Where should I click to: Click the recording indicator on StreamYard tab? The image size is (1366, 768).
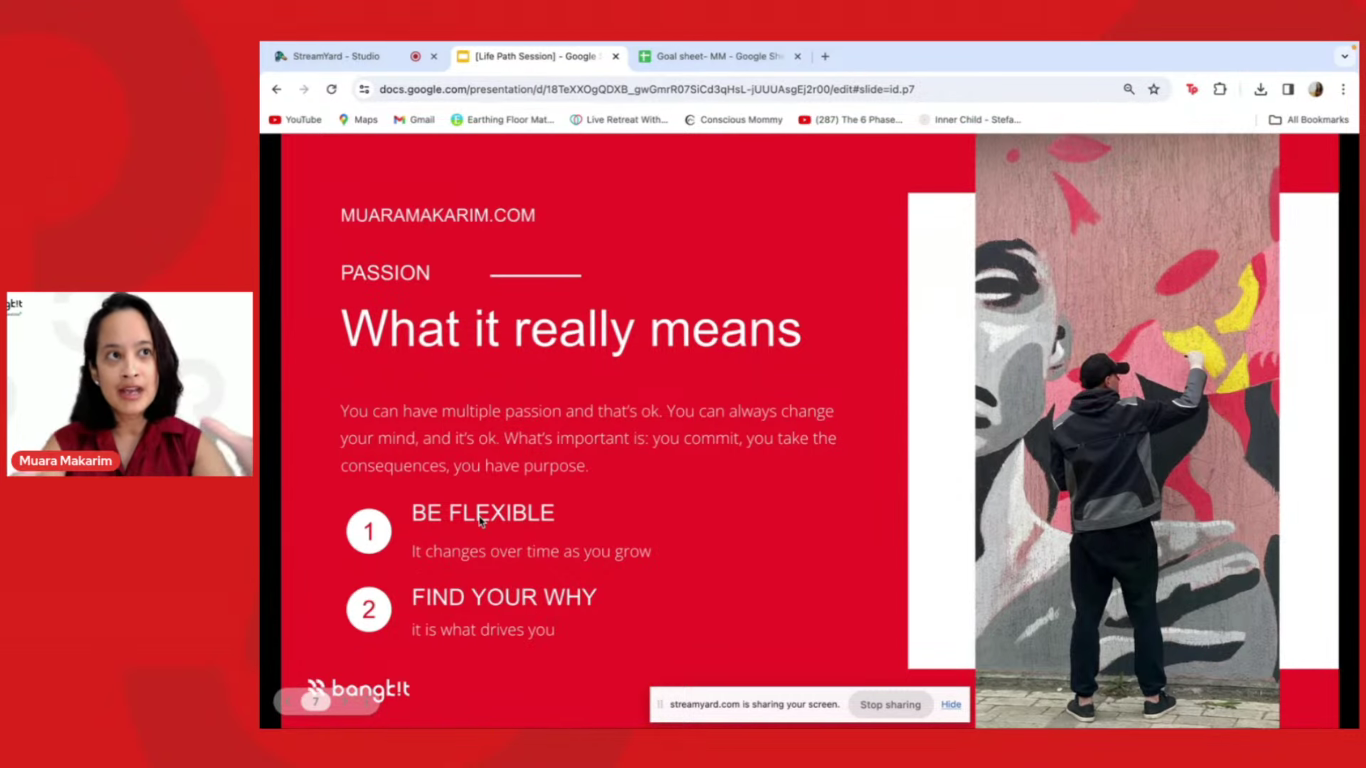[x=415, y=57]
